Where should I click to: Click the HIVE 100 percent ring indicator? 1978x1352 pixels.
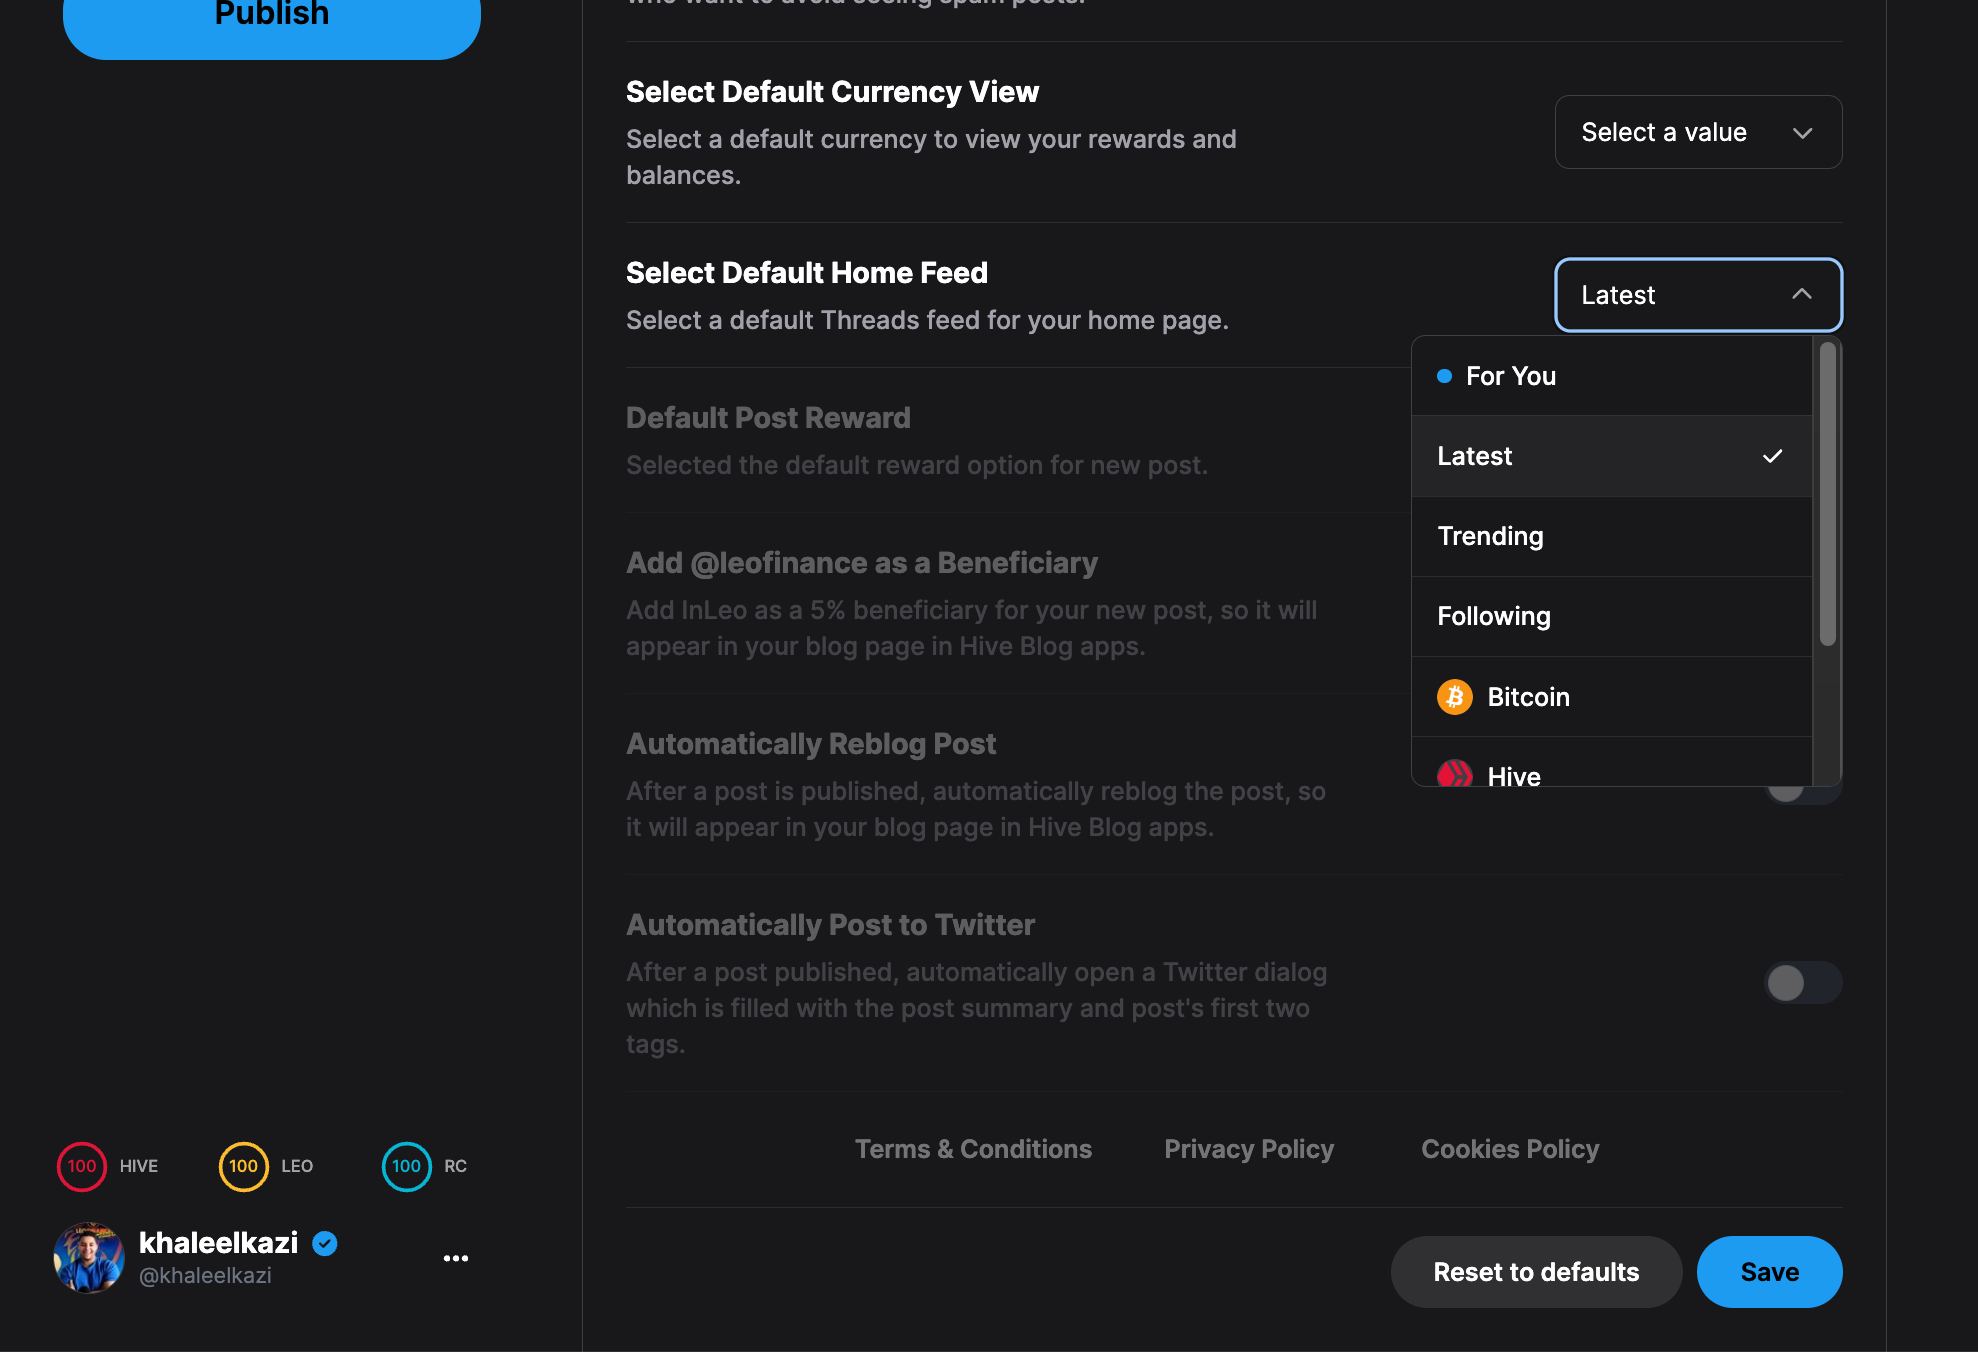click(x=82, y=1166)
